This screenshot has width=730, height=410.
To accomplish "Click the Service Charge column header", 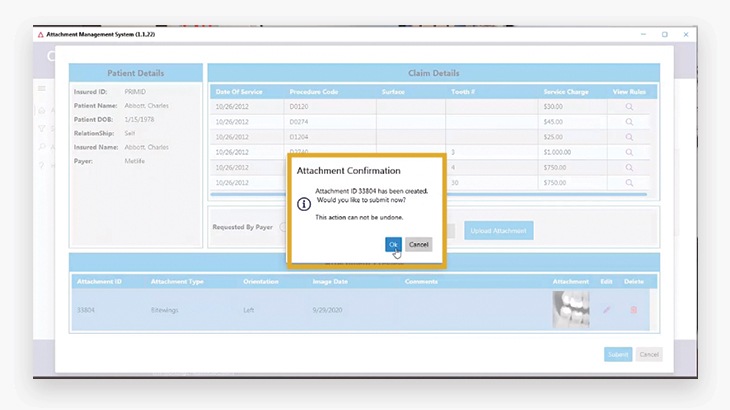I will coord(567,92).
